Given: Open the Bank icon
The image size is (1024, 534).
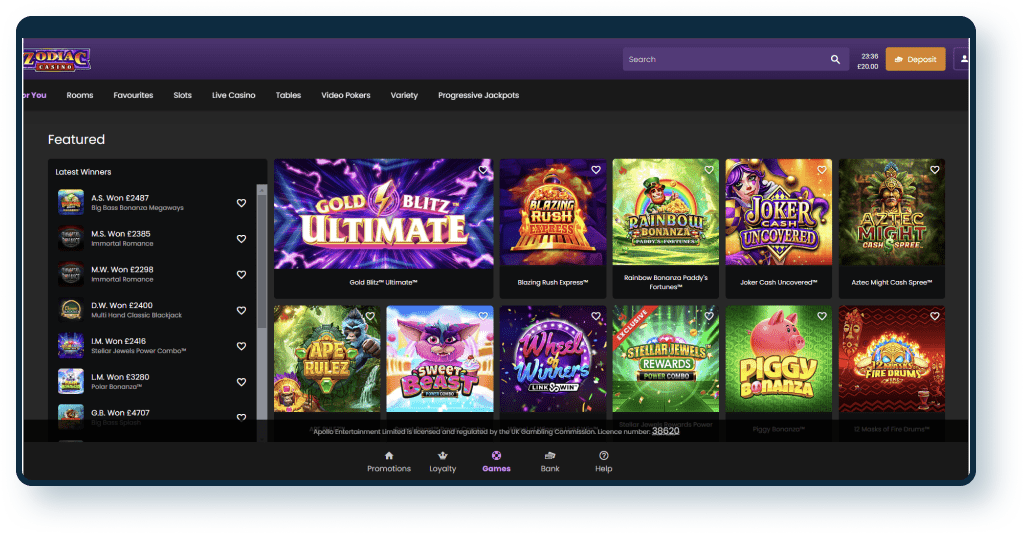Looking at the screenshot, I should coord(550,456).
